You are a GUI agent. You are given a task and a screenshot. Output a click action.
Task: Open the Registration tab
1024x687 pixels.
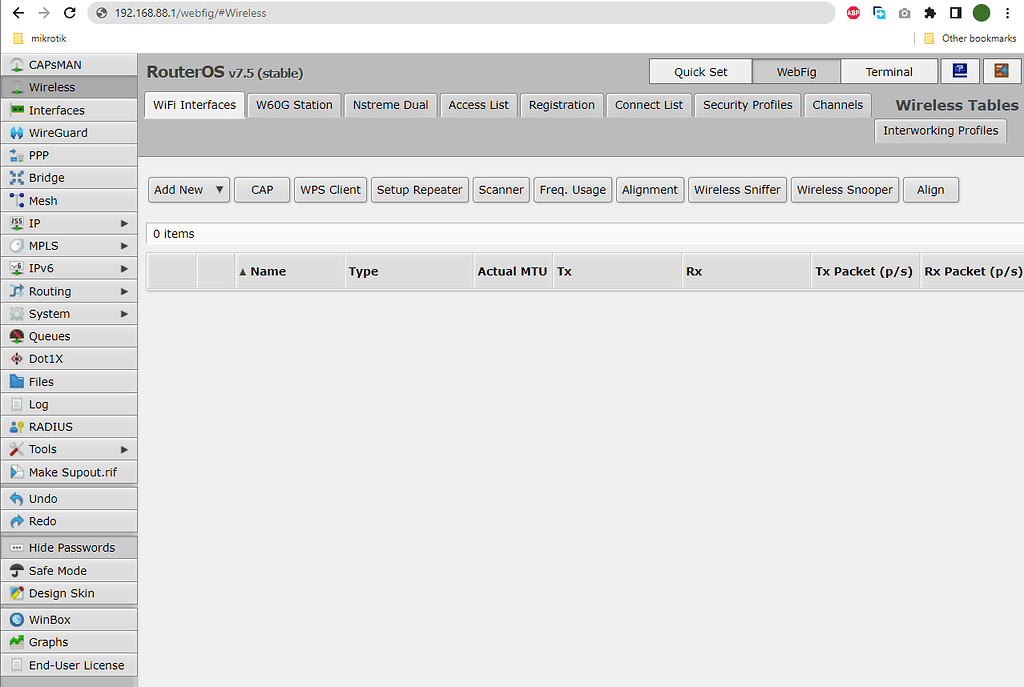[x=562, y=105]
